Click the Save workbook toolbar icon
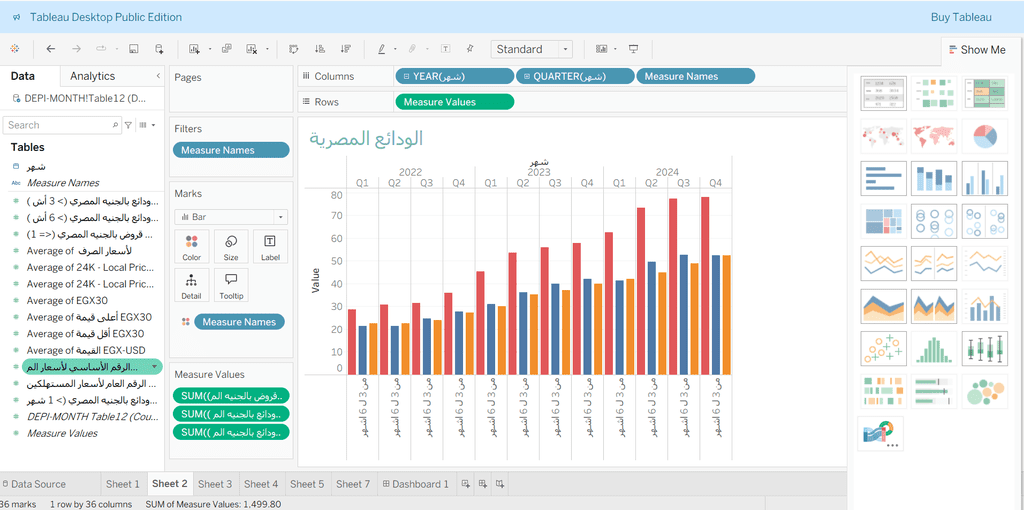1024x510 pixels. pos(133,49)
